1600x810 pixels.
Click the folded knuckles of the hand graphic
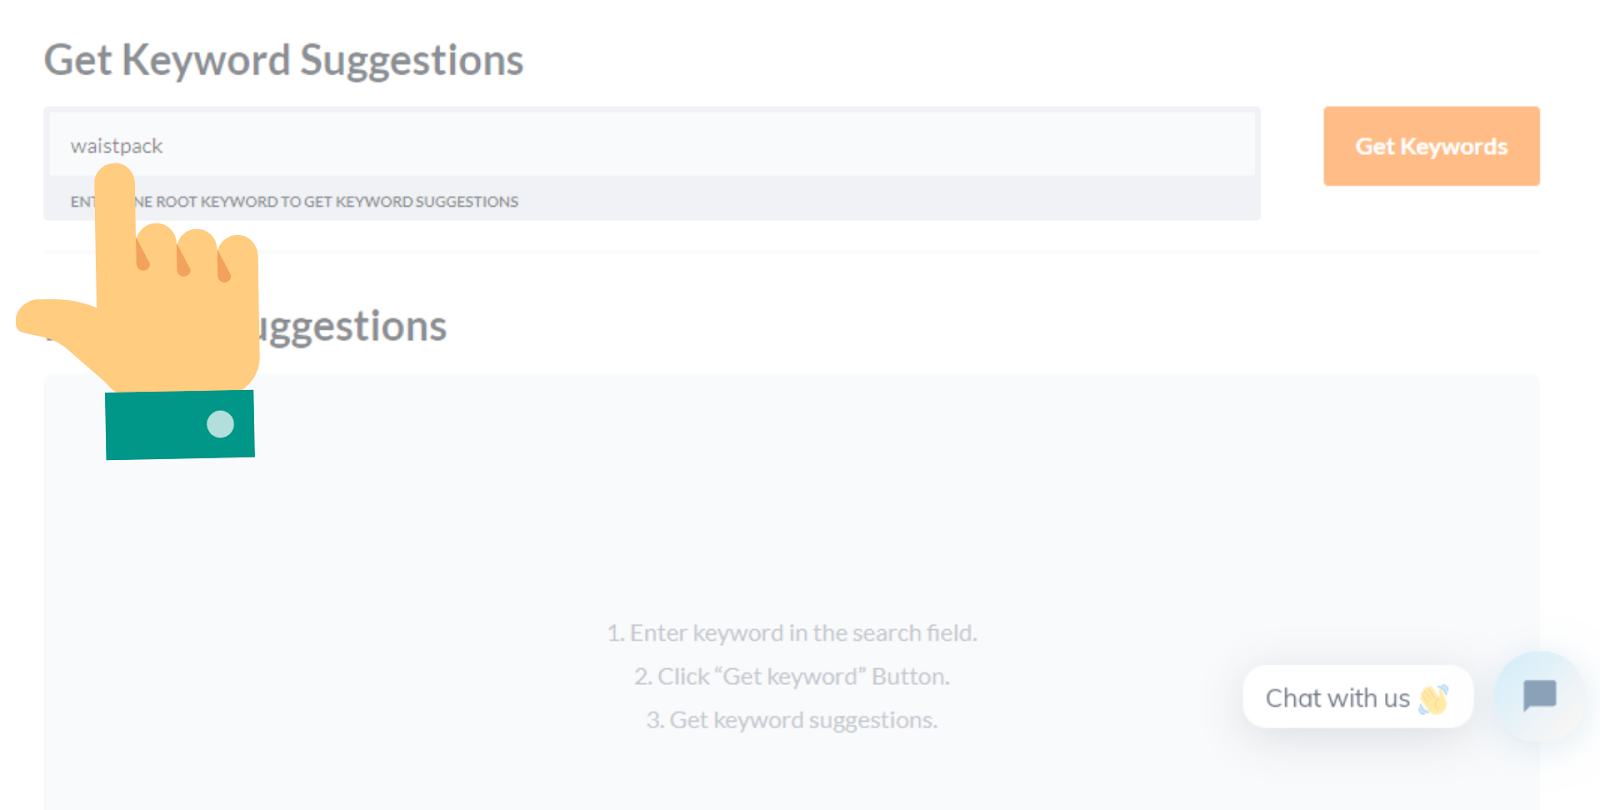197,250
